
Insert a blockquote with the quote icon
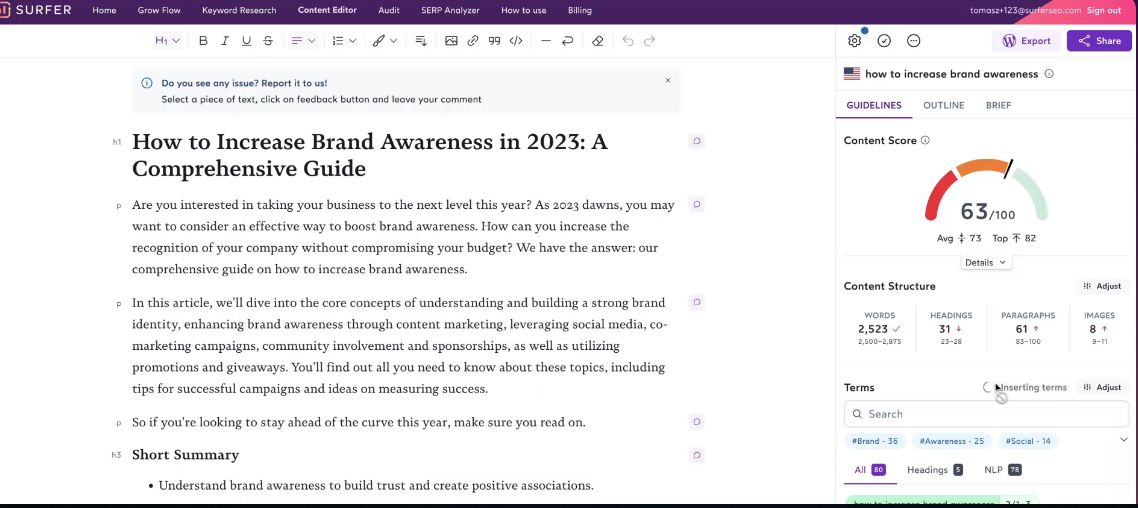click(494, 41)
